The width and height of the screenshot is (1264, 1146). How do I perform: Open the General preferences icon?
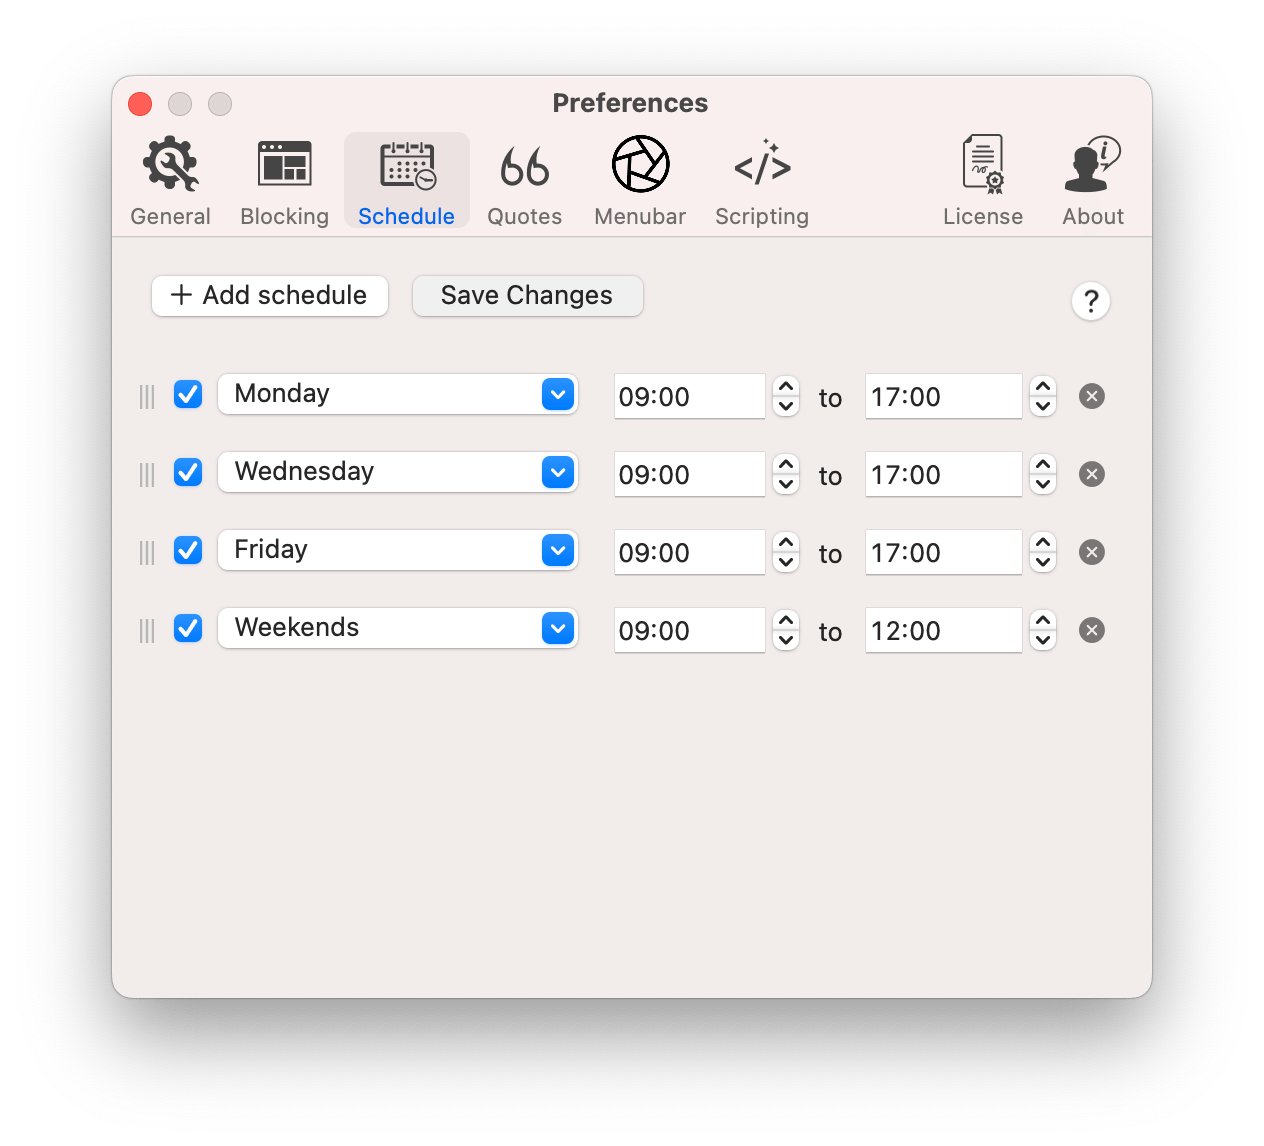point(169,163)
